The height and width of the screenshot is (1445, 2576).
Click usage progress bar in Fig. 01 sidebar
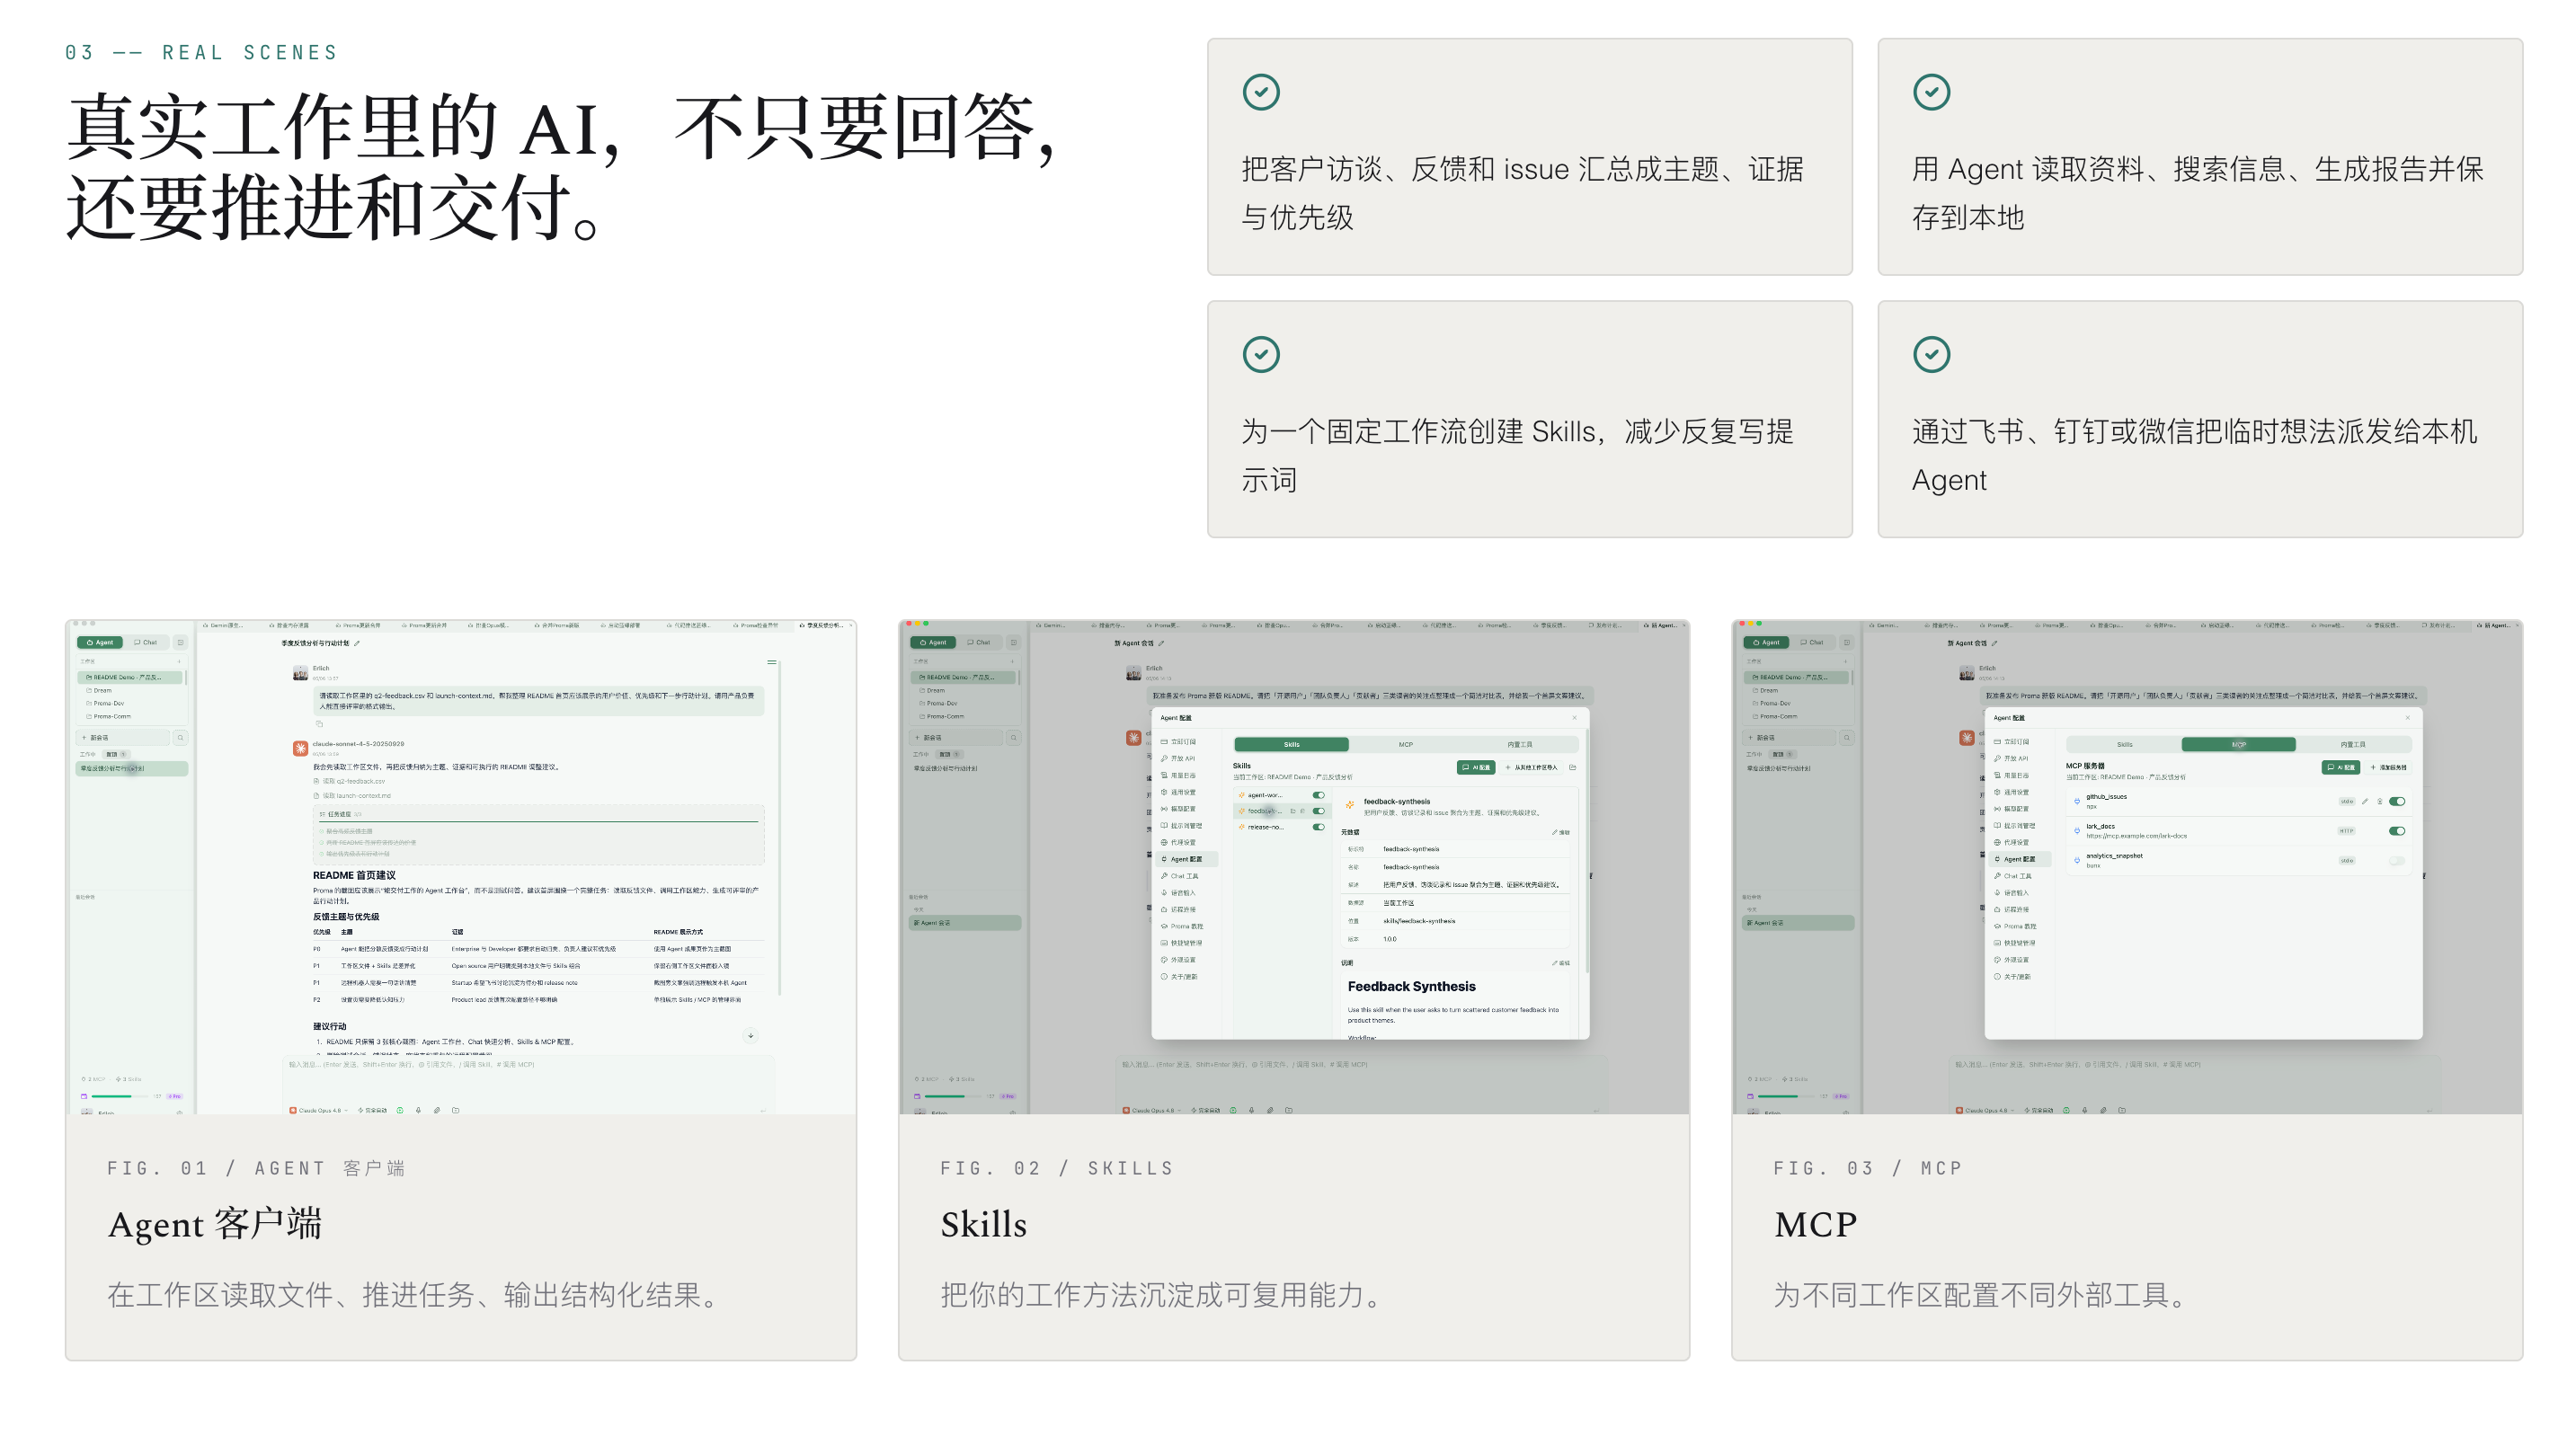point(119,1096)
